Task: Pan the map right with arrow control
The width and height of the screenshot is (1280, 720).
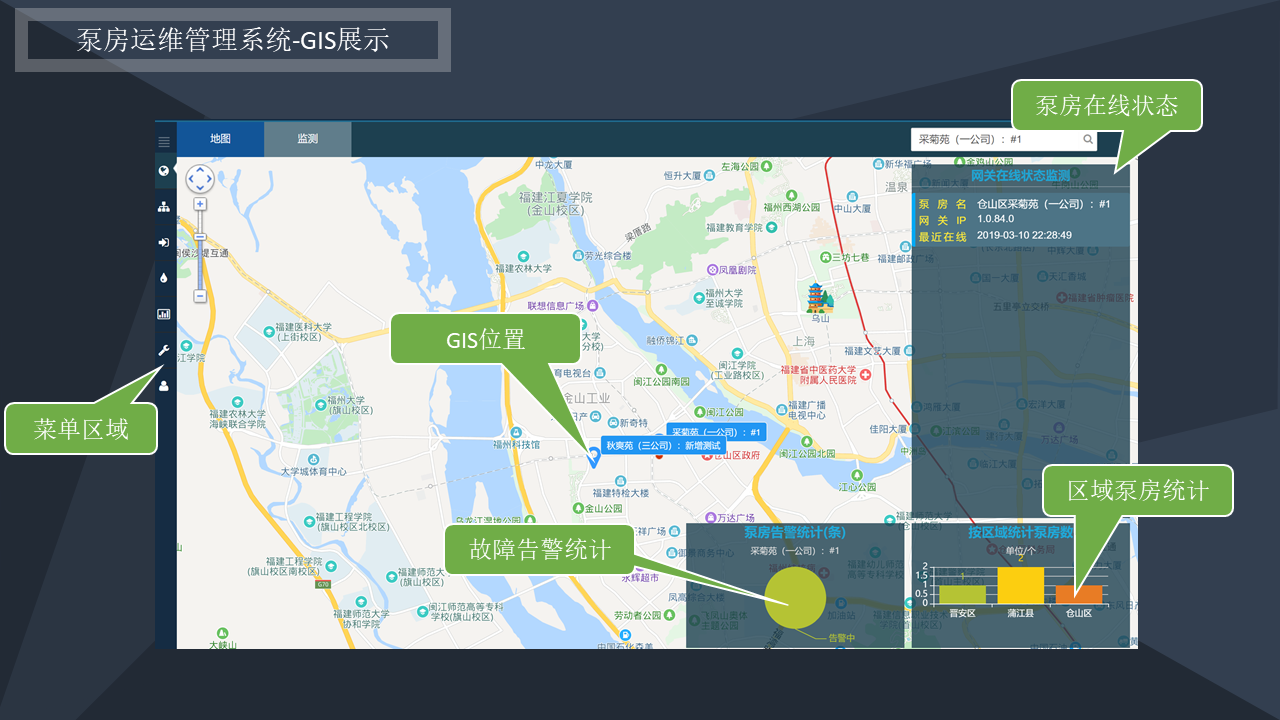Action: 210,179
